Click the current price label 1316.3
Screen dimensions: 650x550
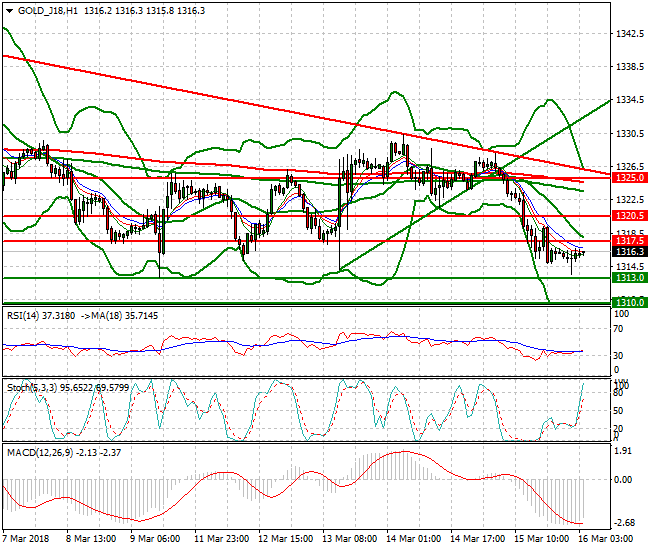point(630,252)
